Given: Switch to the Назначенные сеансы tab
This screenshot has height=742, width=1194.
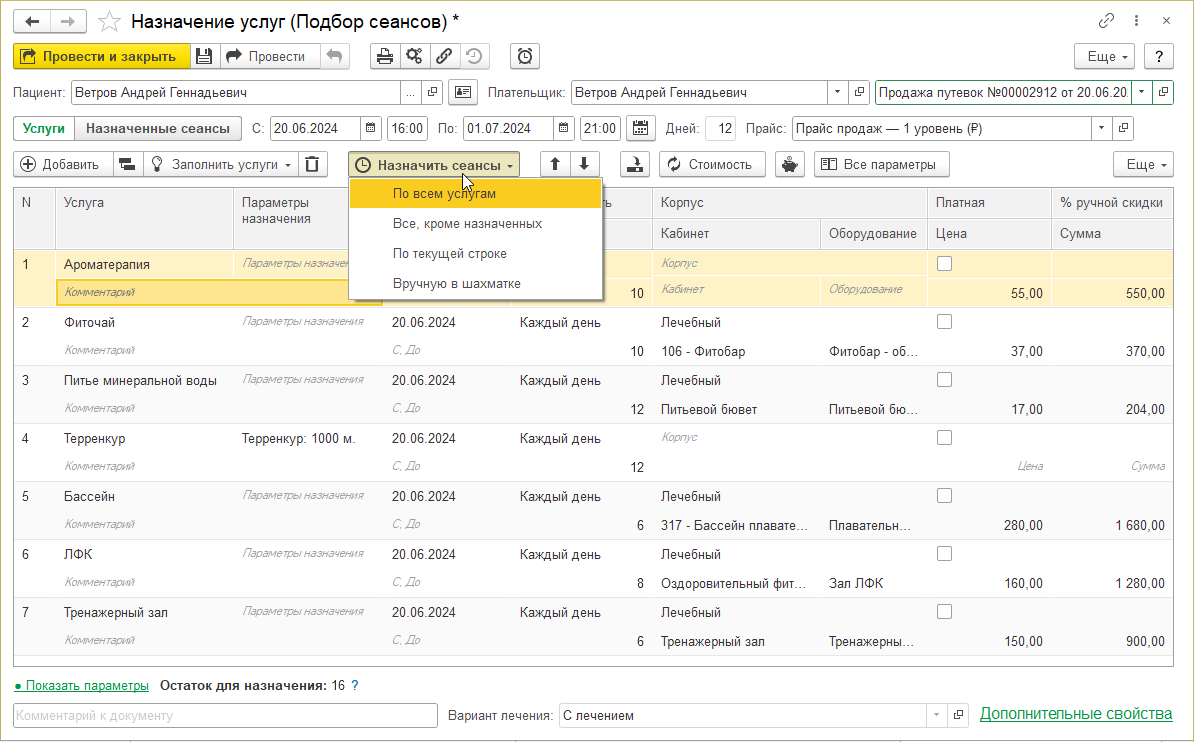Looking at the screenshot, I should click(x=158, y=128).
